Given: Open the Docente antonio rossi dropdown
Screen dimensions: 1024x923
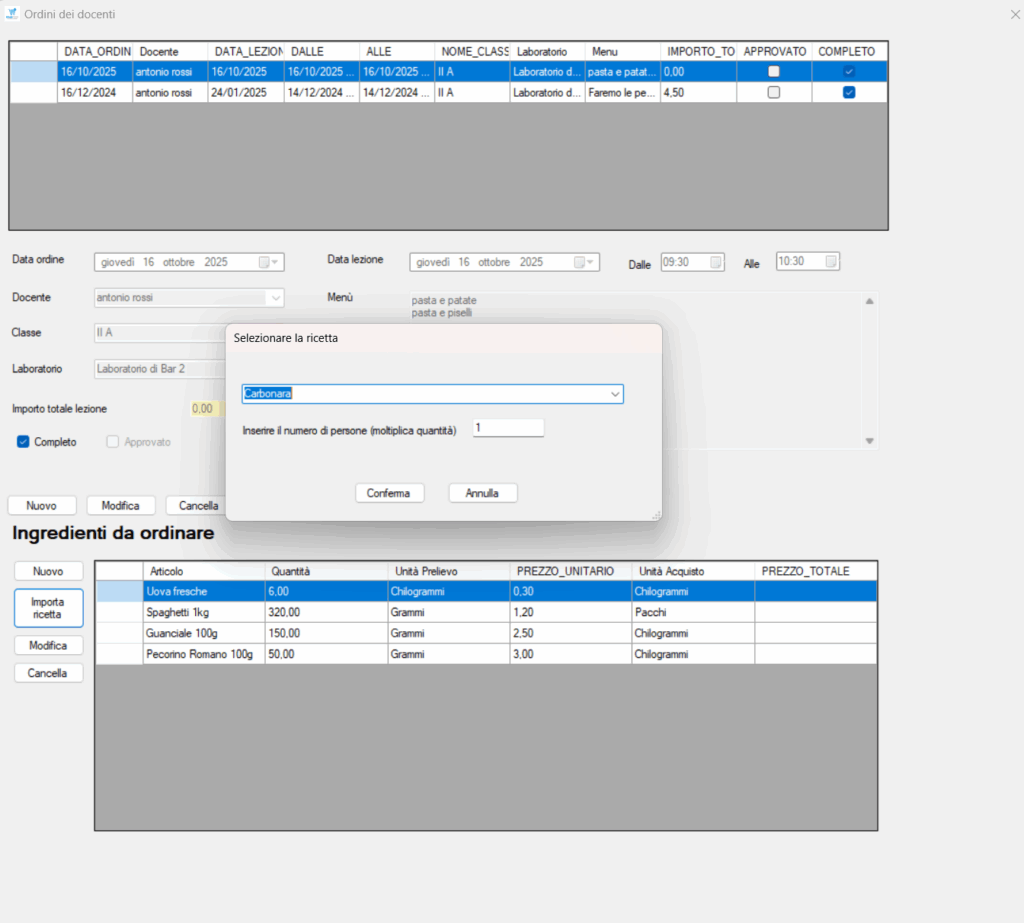Looking at the screenshot, I should click(274, 298).
